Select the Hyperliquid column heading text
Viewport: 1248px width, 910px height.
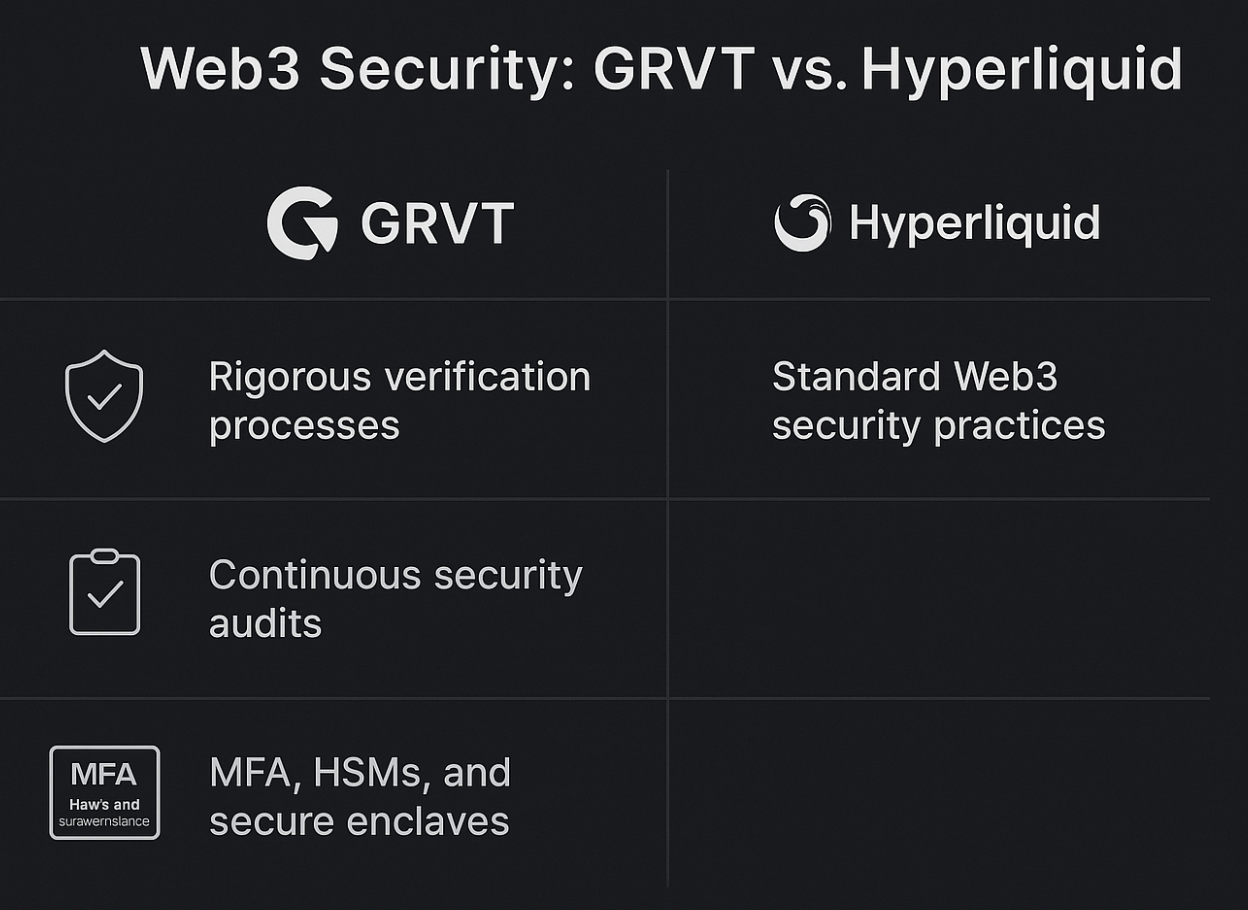coord(974,223)
